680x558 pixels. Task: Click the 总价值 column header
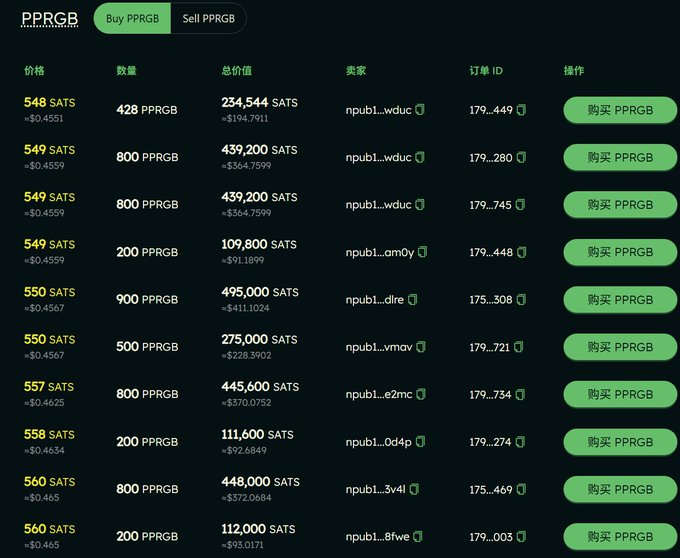(237, 70)
